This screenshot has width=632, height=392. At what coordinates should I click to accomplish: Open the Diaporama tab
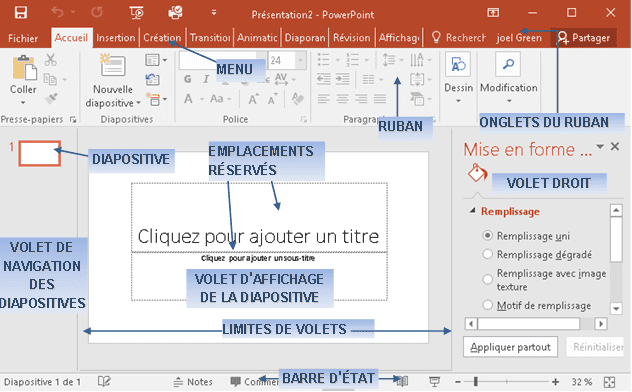305,38
